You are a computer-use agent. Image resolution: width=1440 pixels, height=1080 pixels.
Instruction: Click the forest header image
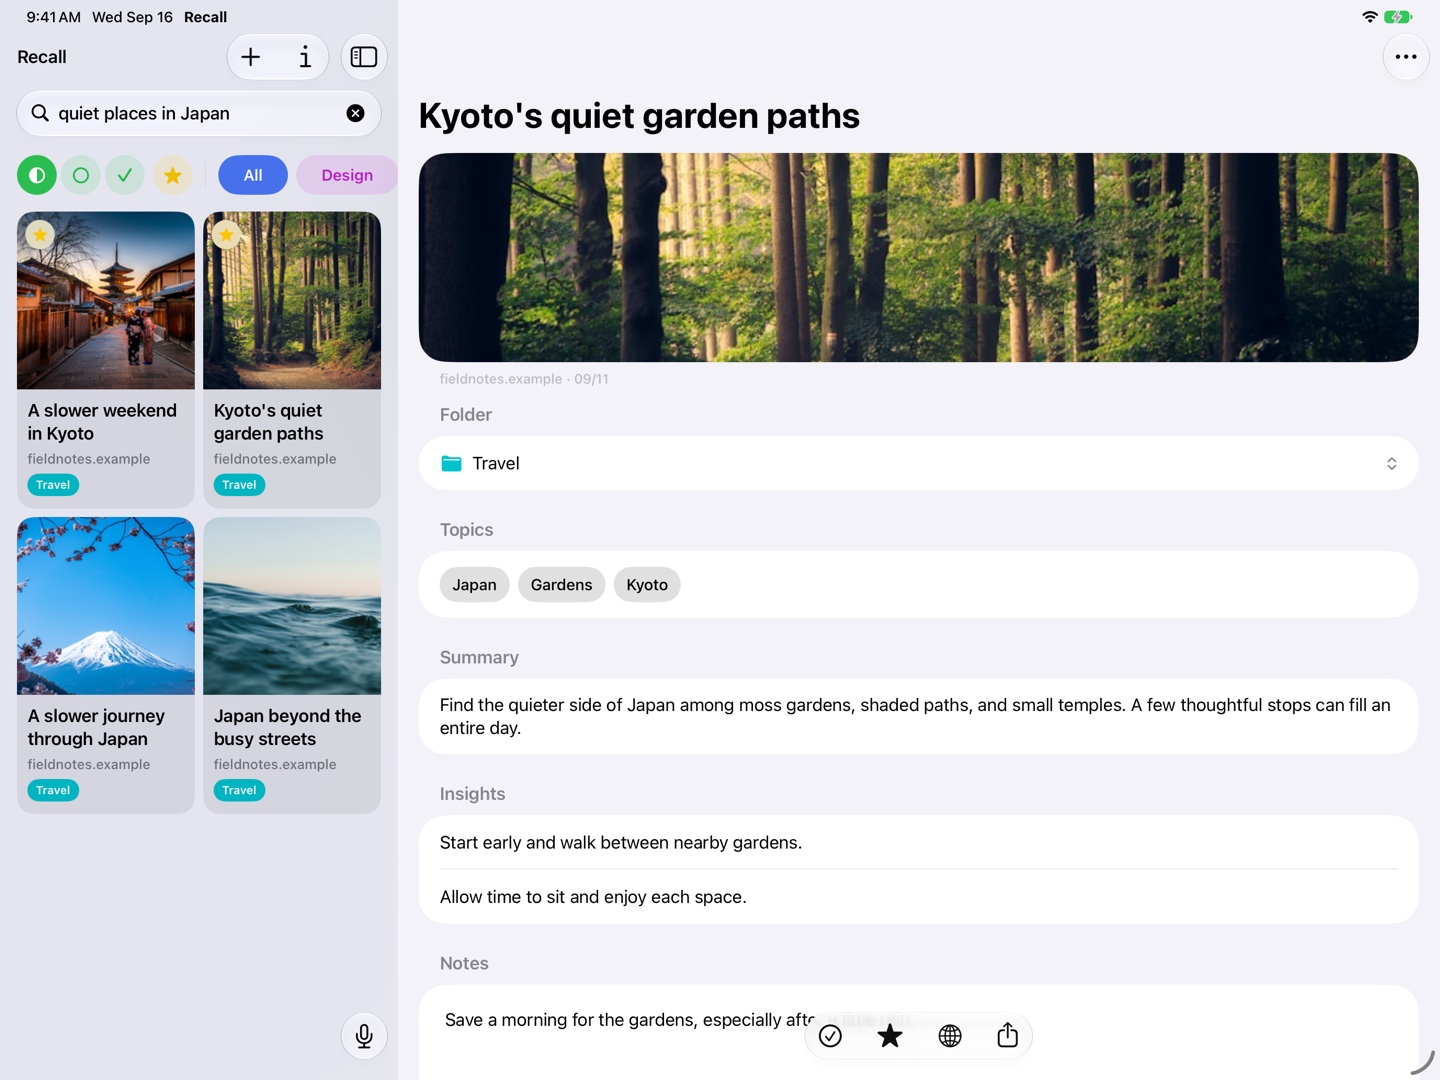coord(918,257)
